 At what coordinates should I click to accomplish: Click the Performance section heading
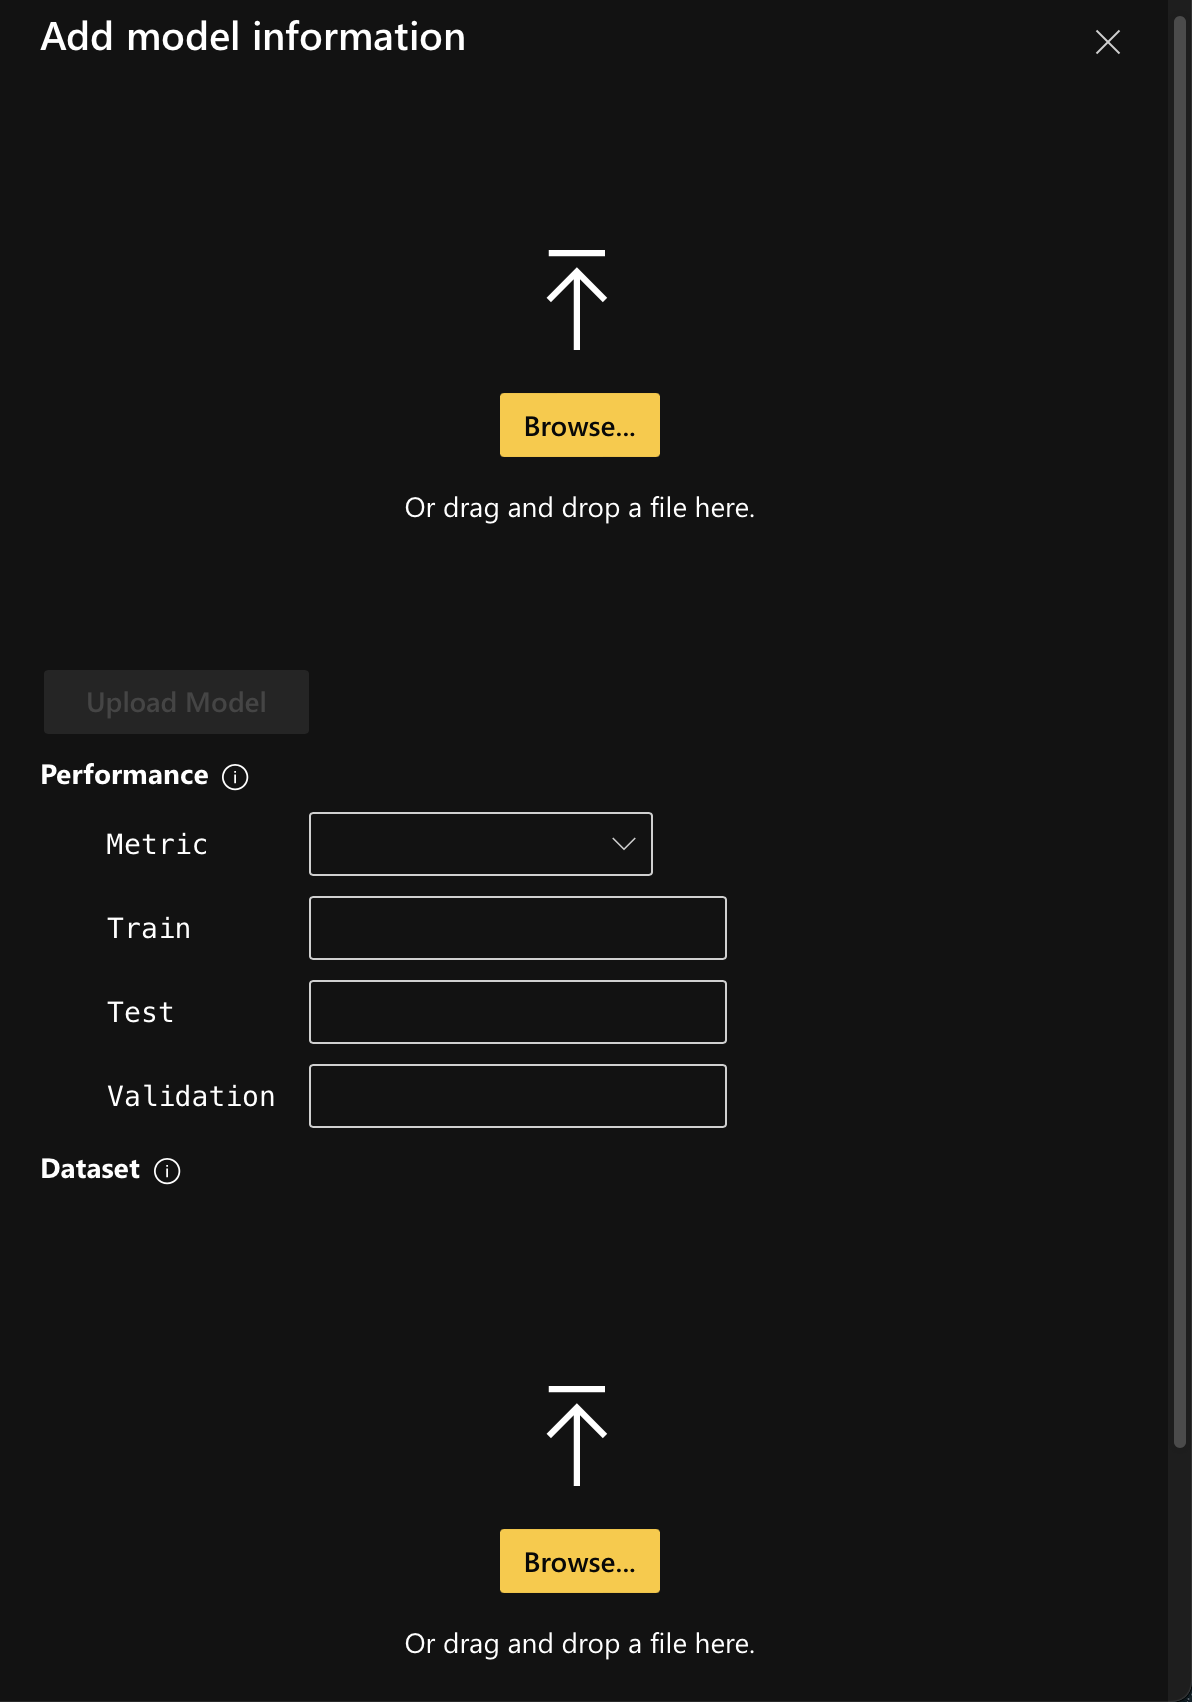tap(124, 775)
